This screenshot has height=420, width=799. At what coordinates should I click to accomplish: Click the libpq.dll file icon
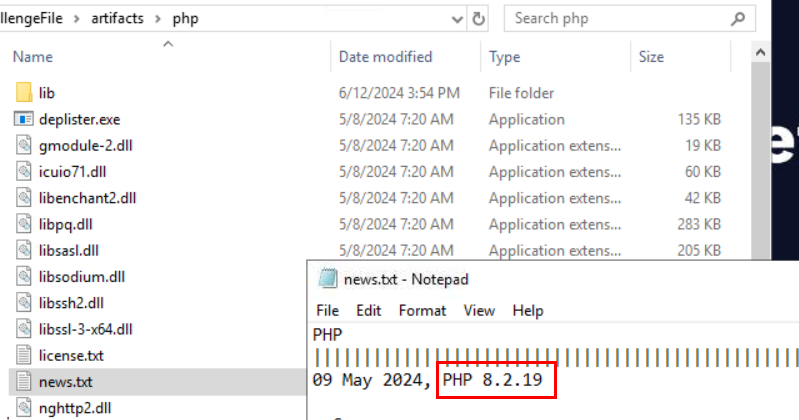point(23,224)
